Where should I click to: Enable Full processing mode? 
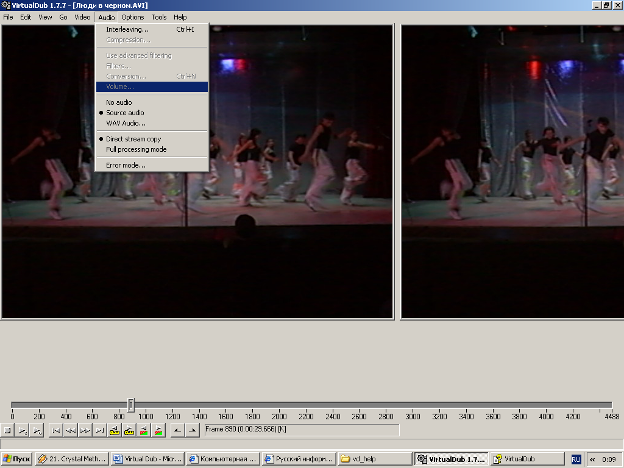point(136,149)
